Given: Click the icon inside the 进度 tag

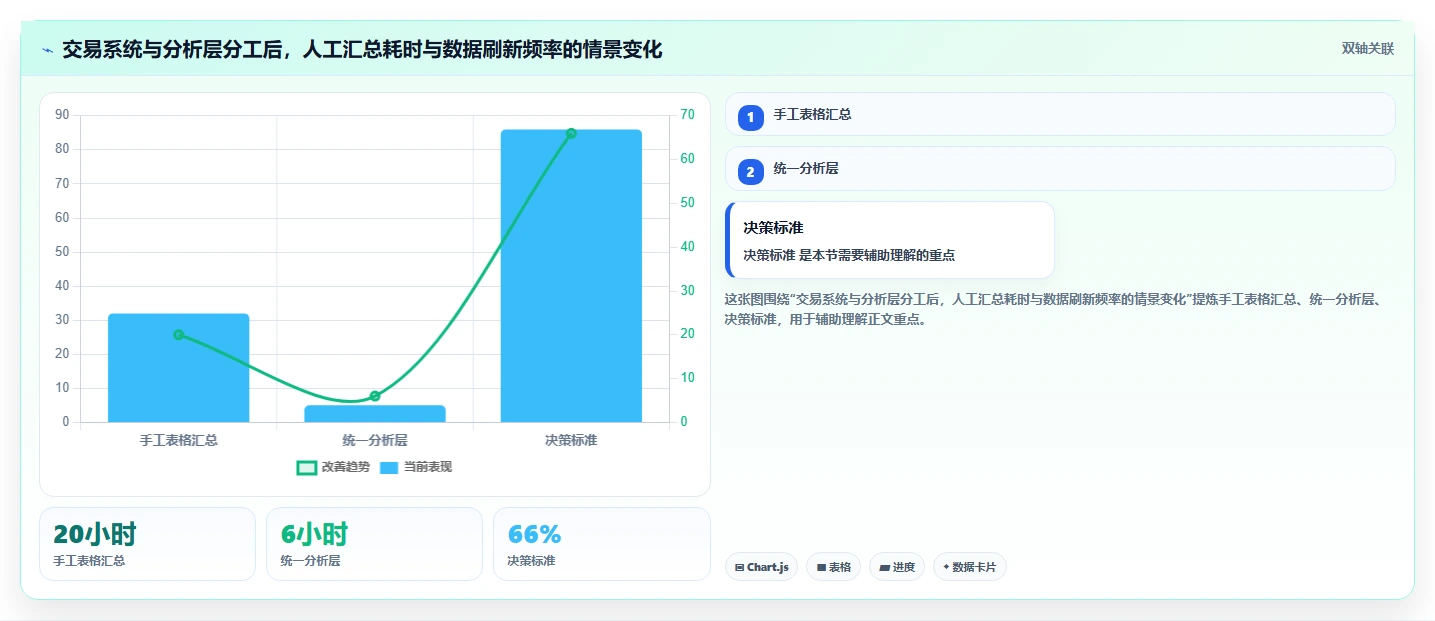Looking at the screenshot, I should 884,567.
